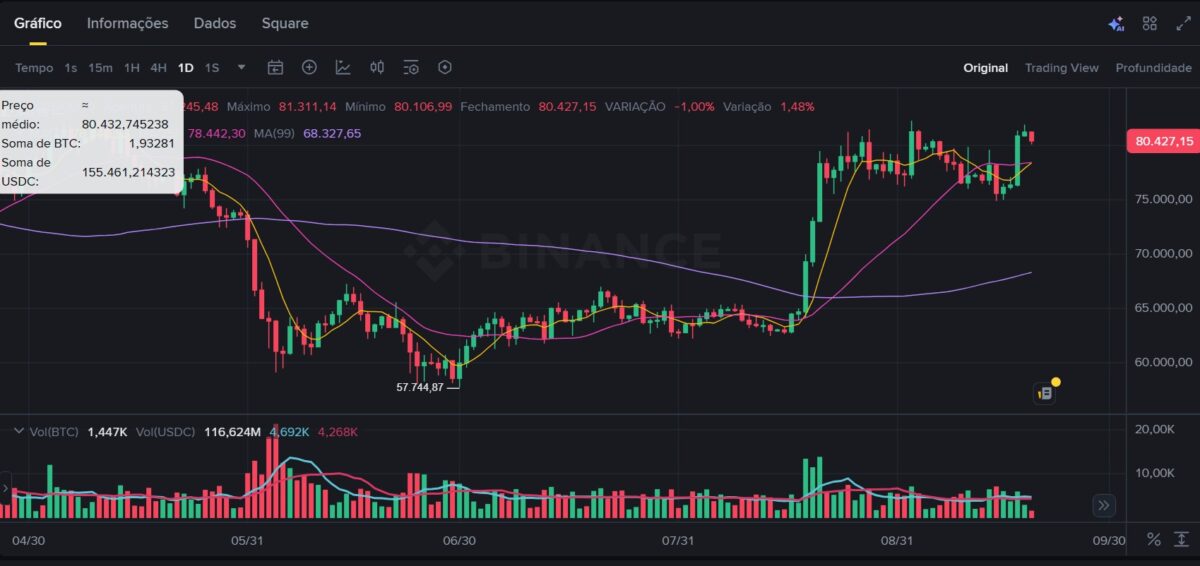Change chart style via candlestick icon

[377, 68]
